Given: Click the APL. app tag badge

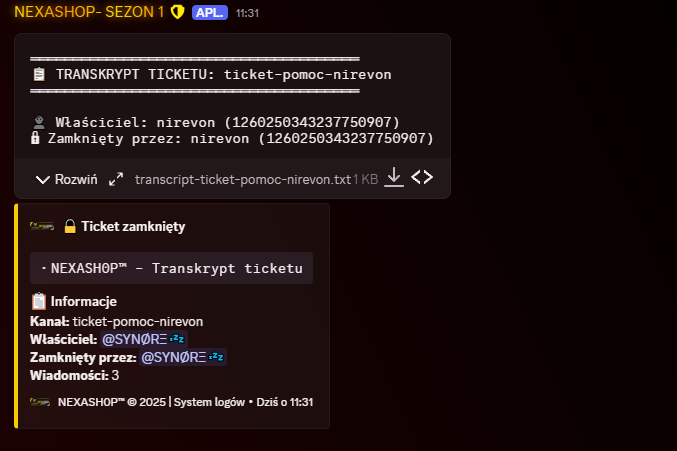Looking at the screenshot, I should click(209, 12).
